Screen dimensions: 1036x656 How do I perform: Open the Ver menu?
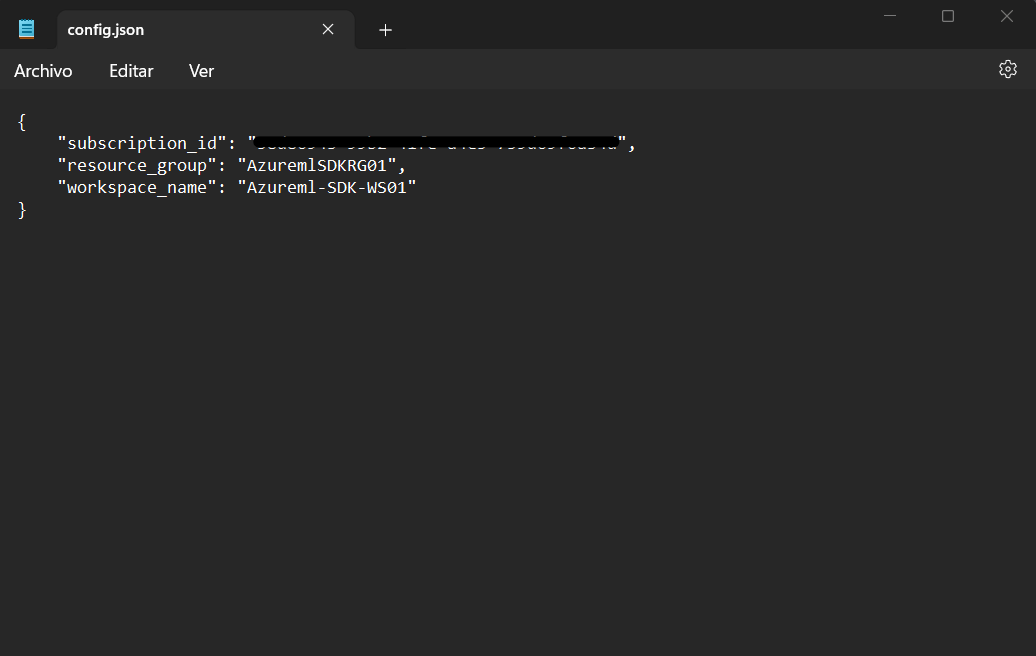coord(202,71)
